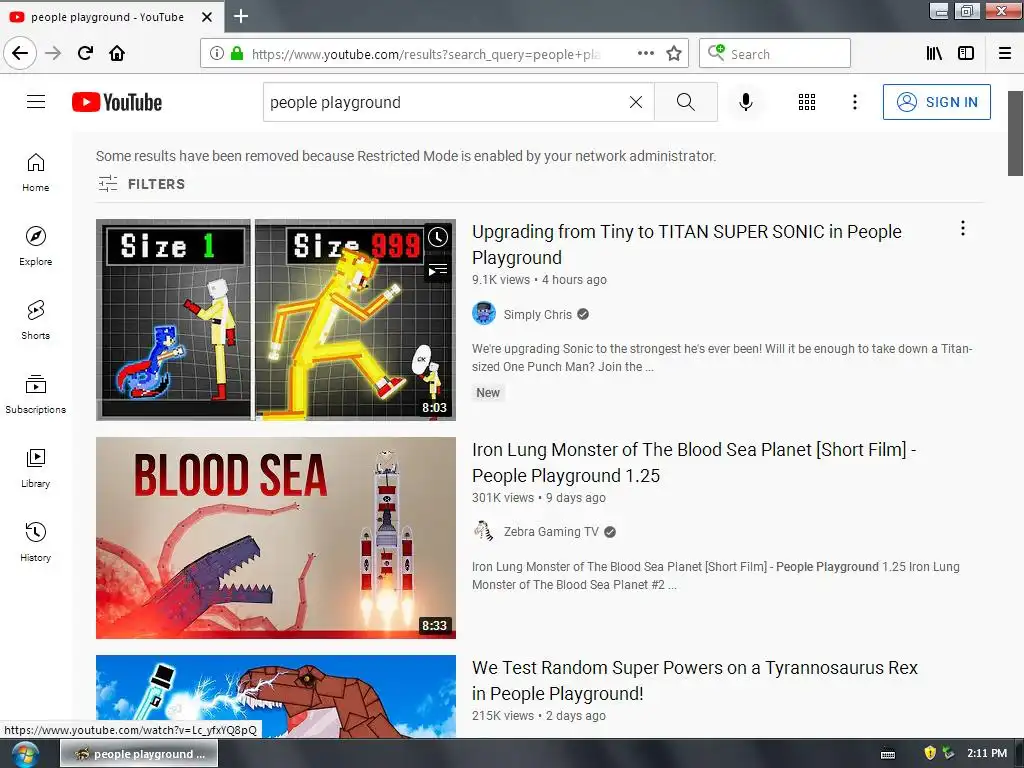Screen dimensions: 1024x768
Task: Open the BLOOD SEA video thumbnail
Action: point(276,537)
